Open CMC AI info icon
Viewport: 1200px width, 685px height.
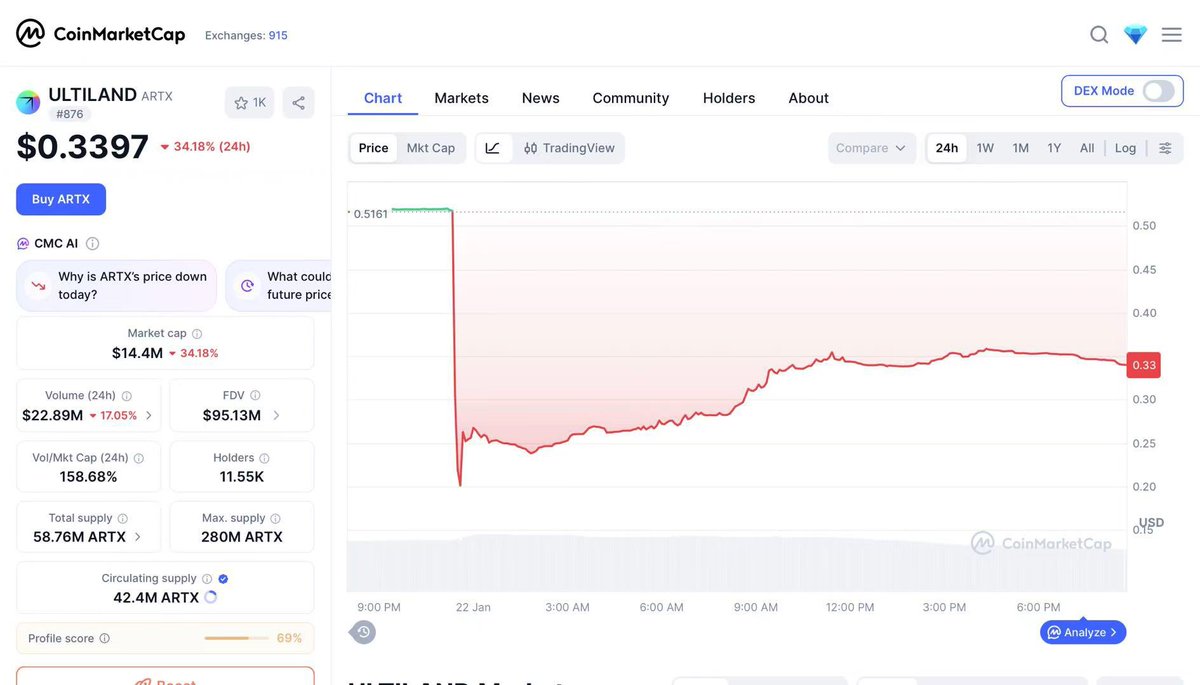point(92,243)
